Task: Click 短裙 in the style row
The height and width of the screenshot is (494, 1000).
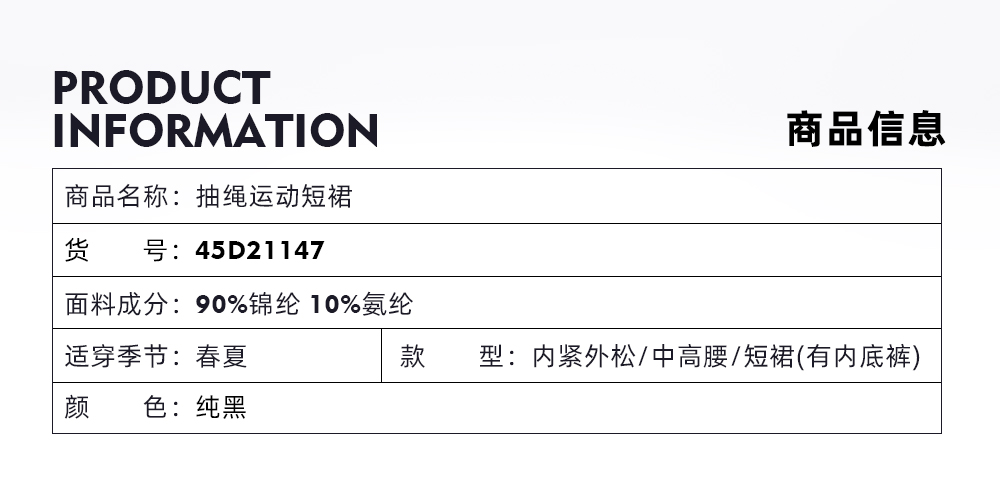Action: [x=768, y=356]
